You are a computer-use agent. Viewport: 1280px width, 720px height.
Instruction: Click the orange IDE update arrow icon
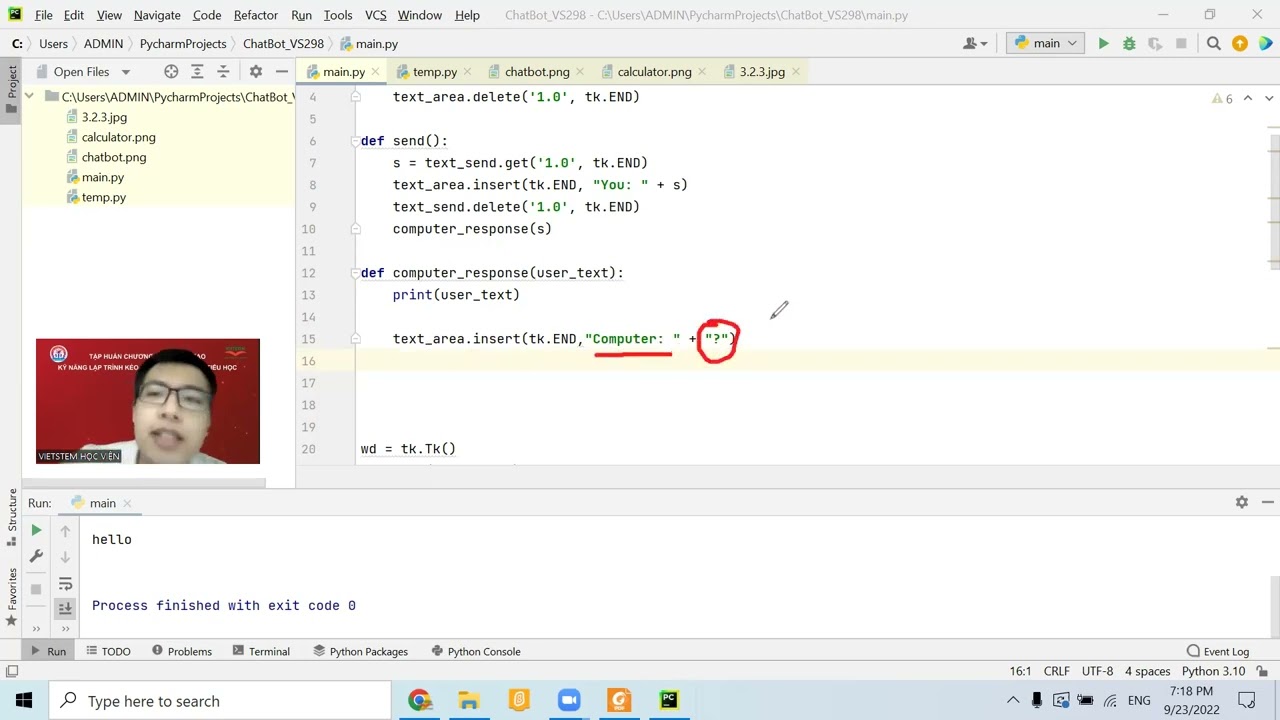tap(1240, 44)
